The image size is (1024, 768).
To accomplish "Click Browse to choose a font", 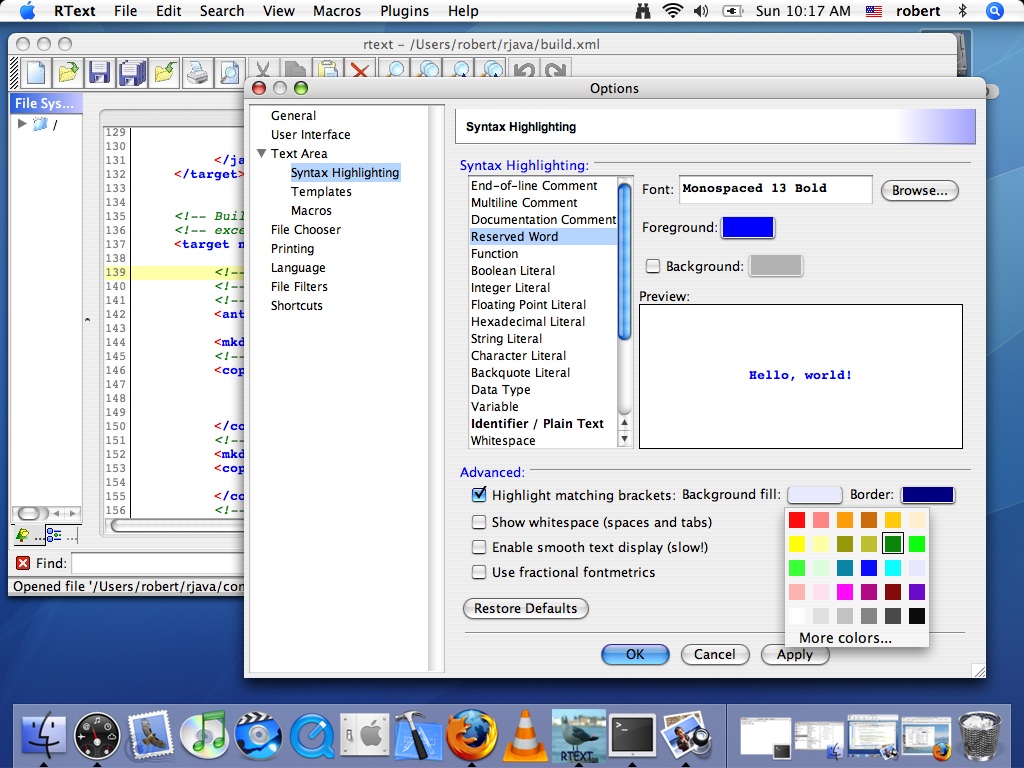I will (919, 190).
